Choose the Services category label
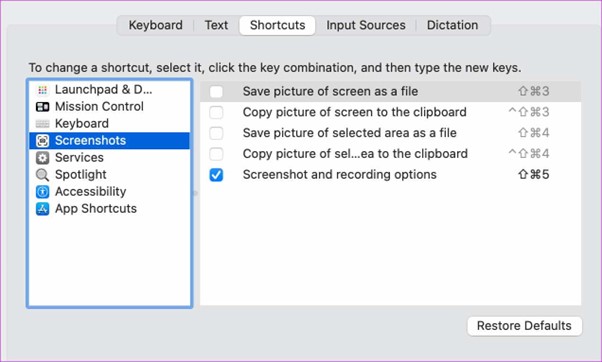This screenshot has height=362, width=602. [x=79, y=157]
